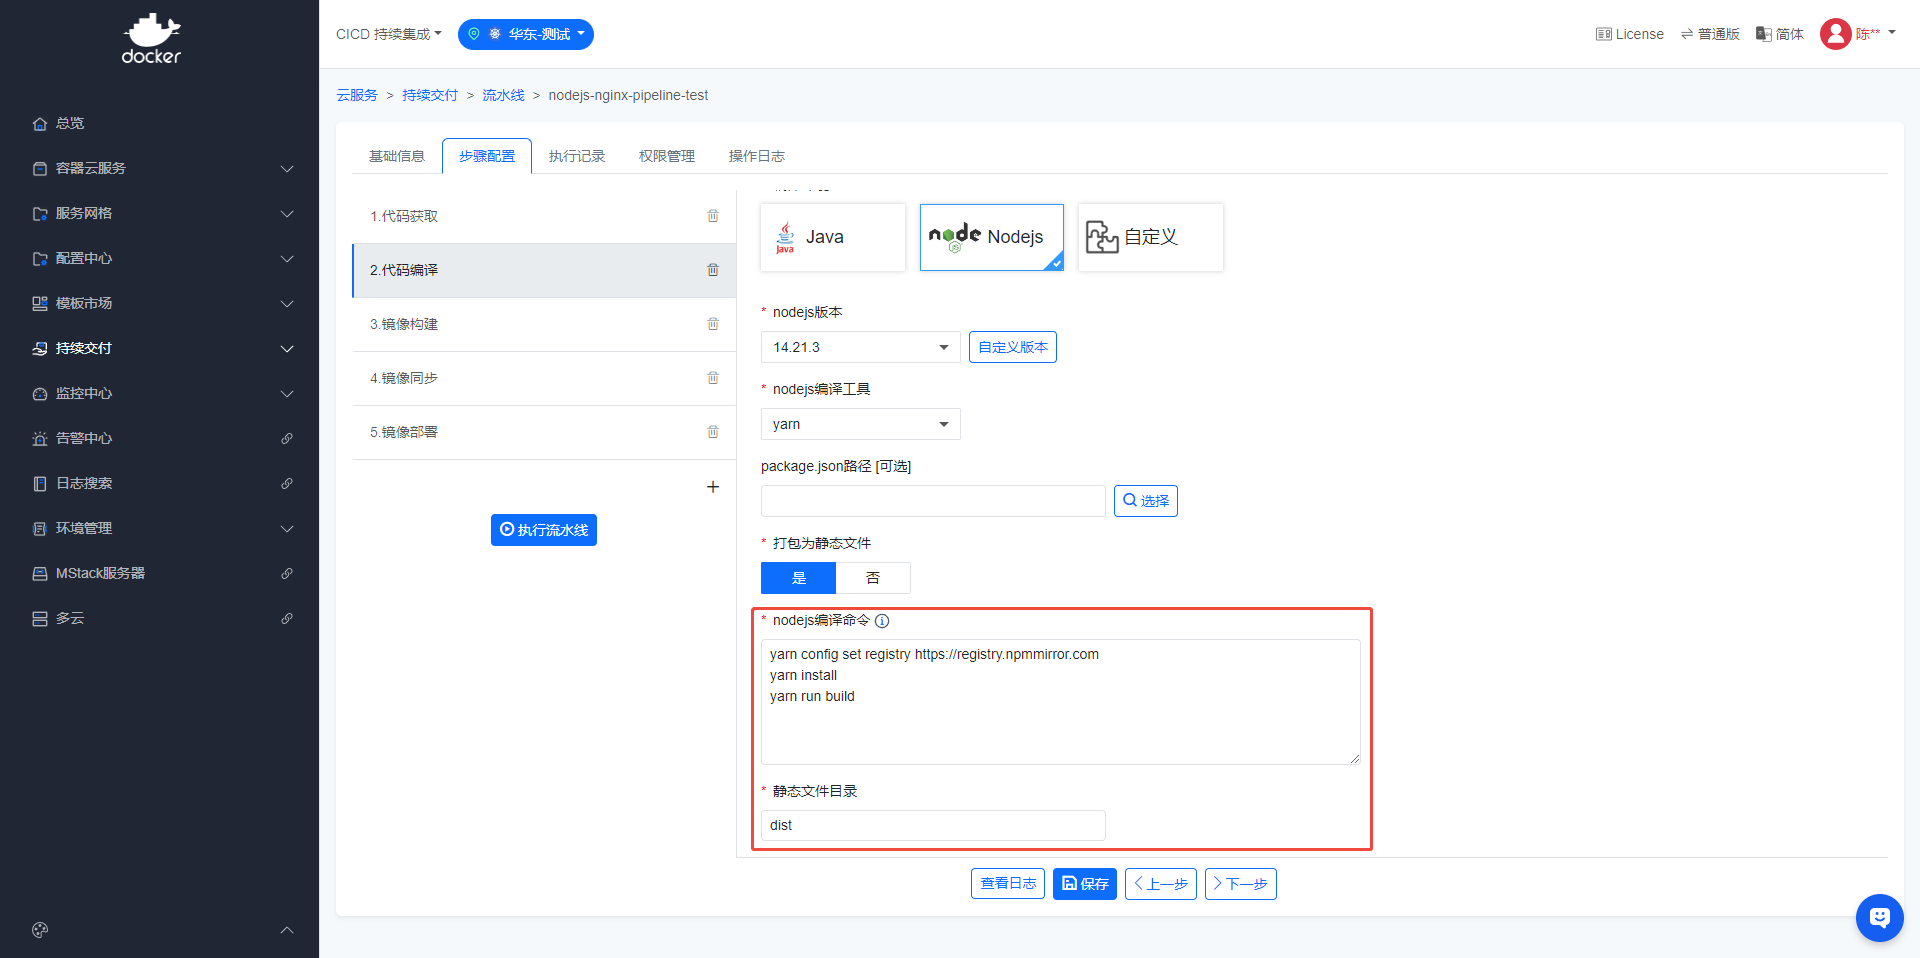
Task: Open the user avatar account menu
Action: click(x=1836, y=34)
